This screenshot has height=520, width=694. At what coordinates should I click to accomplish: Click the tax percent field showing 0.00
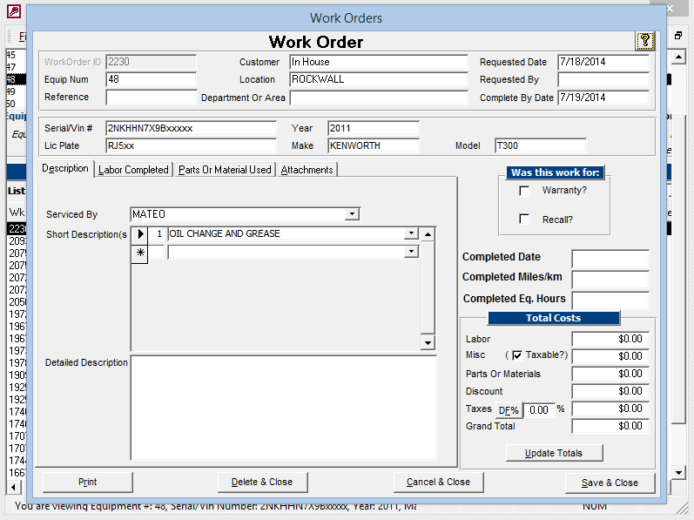pyautogui.click(x=539, y=410)
